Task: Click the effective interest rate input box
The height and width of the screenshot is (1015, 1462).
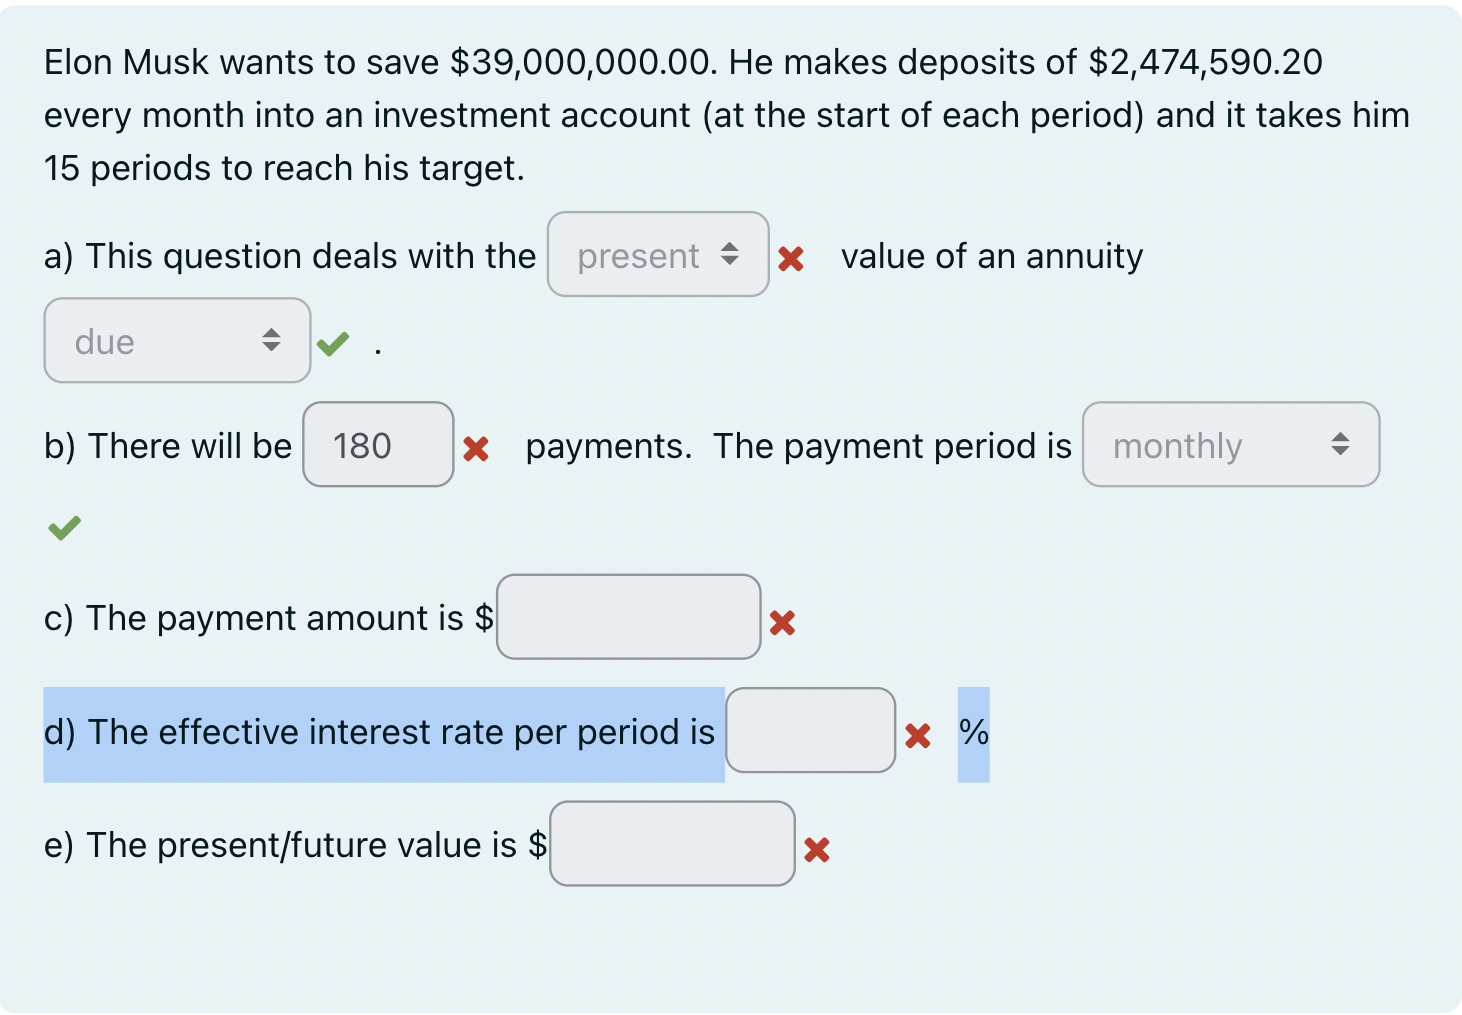Action: point(810,731)
